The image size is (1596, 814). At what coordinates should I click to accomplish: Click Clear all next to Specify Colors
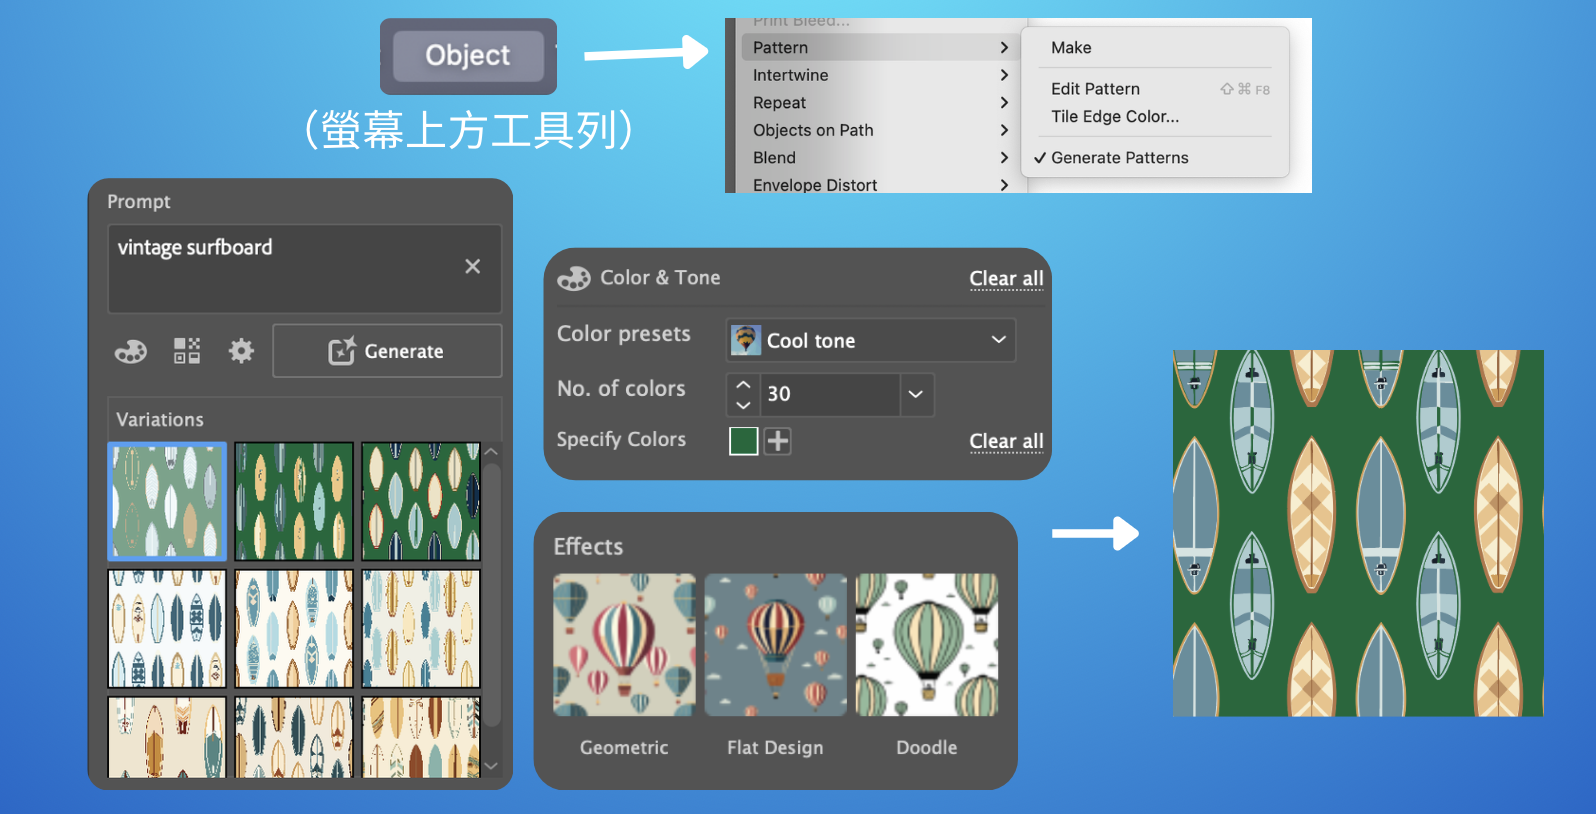click(x=1006, y=441)
